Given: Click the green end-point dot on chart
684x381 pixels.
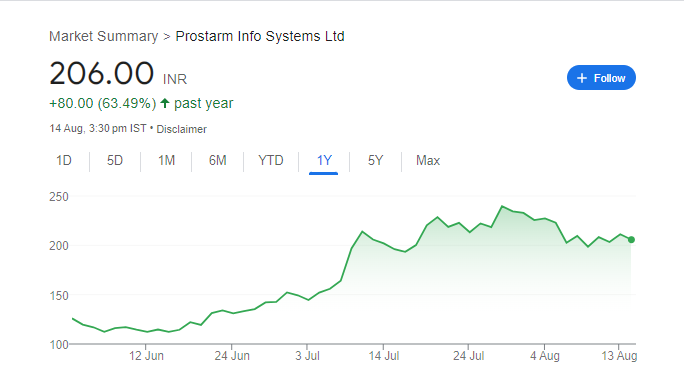Looking at the screenshot, I should coord(631,240).
